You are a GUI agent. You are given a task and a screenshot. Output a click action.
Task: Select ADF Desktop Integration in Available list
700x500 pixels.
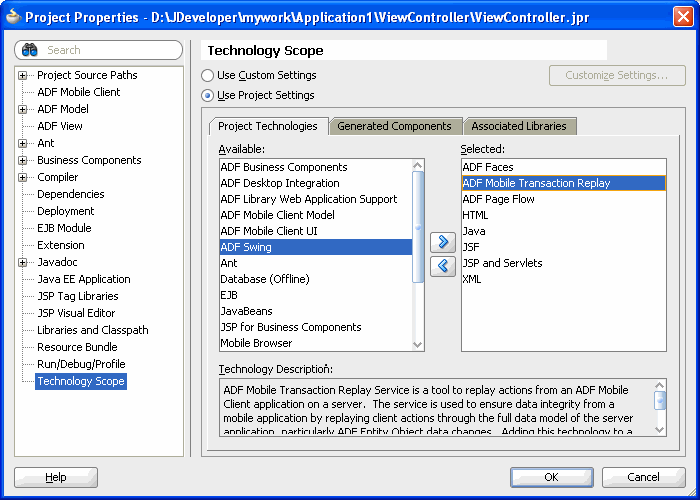coord(316,183)
